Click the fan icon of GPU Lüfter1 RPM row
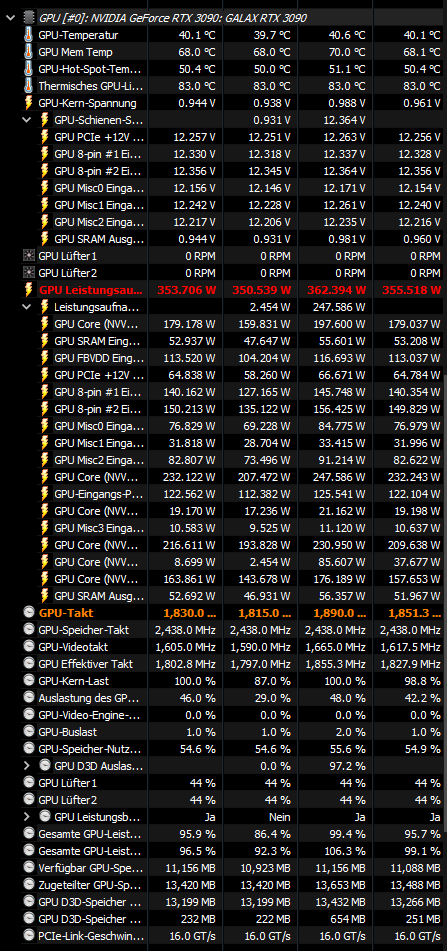447x951 pixels. click(x=28, y=256)
